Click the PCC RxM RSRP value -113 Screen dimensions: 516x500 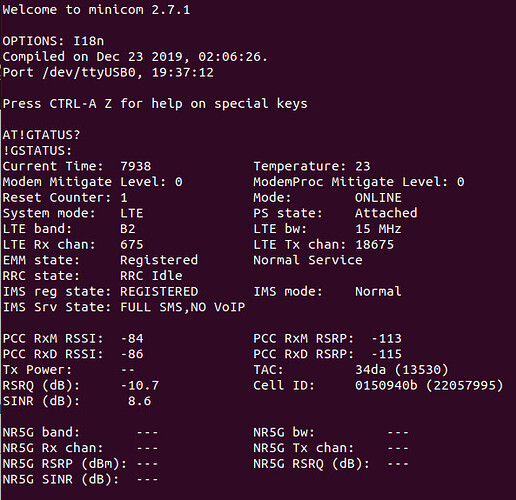click(386, 339)
